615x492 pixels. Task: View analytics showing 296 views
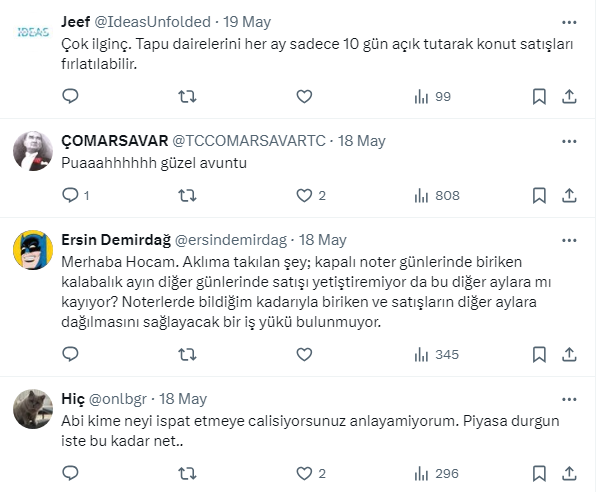(x=435, y=473)
